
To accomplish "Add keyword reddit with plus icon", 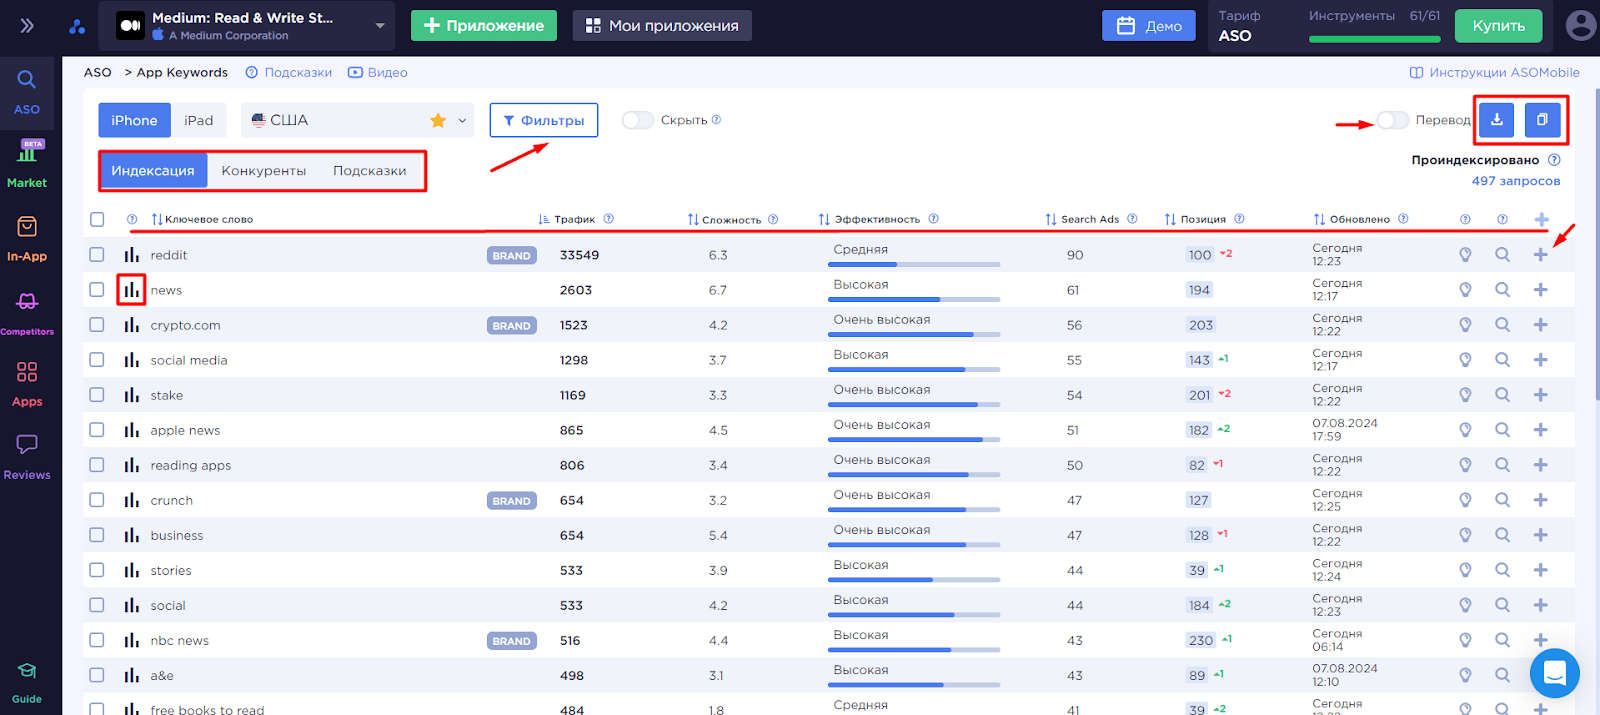I will pos(1540,255).
